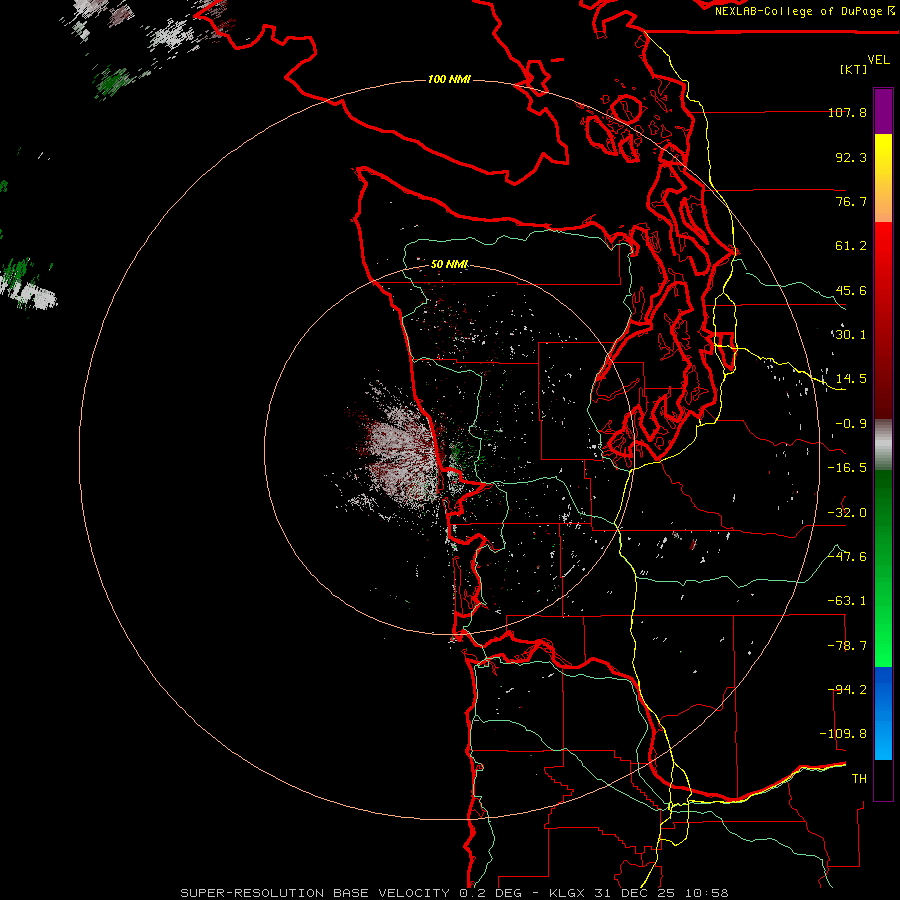
Task: Pick the -63.1 velocity scale value
Action: pos(847,601)
